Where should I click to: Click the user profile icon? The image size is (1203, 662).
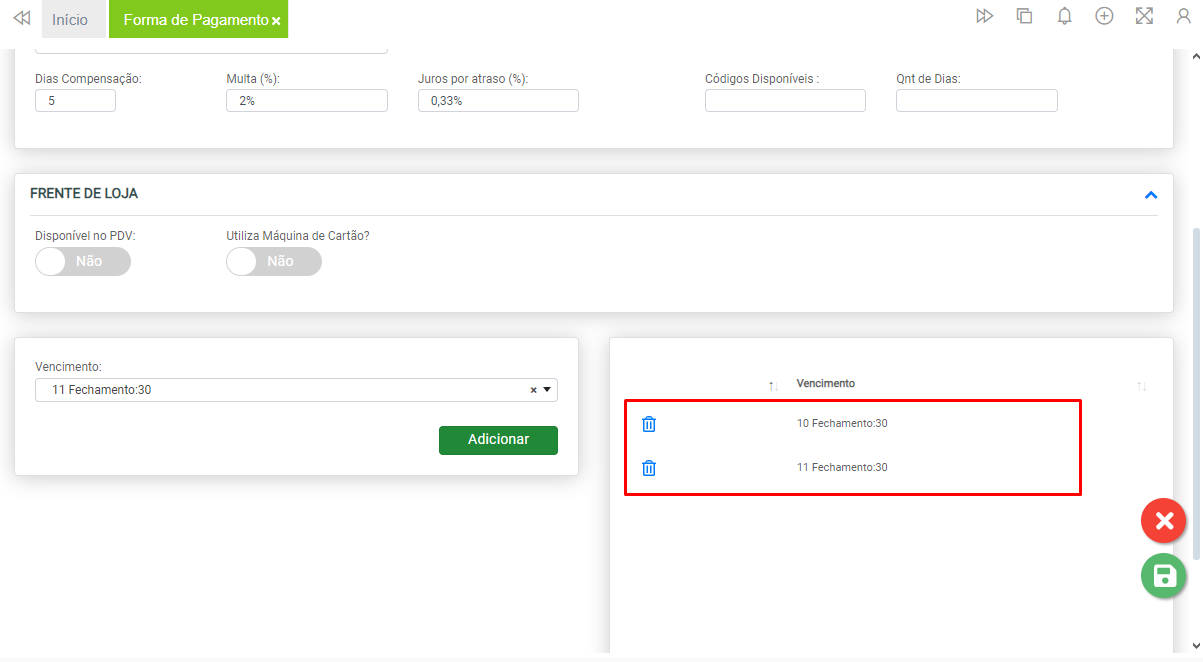click(1183, 16)
